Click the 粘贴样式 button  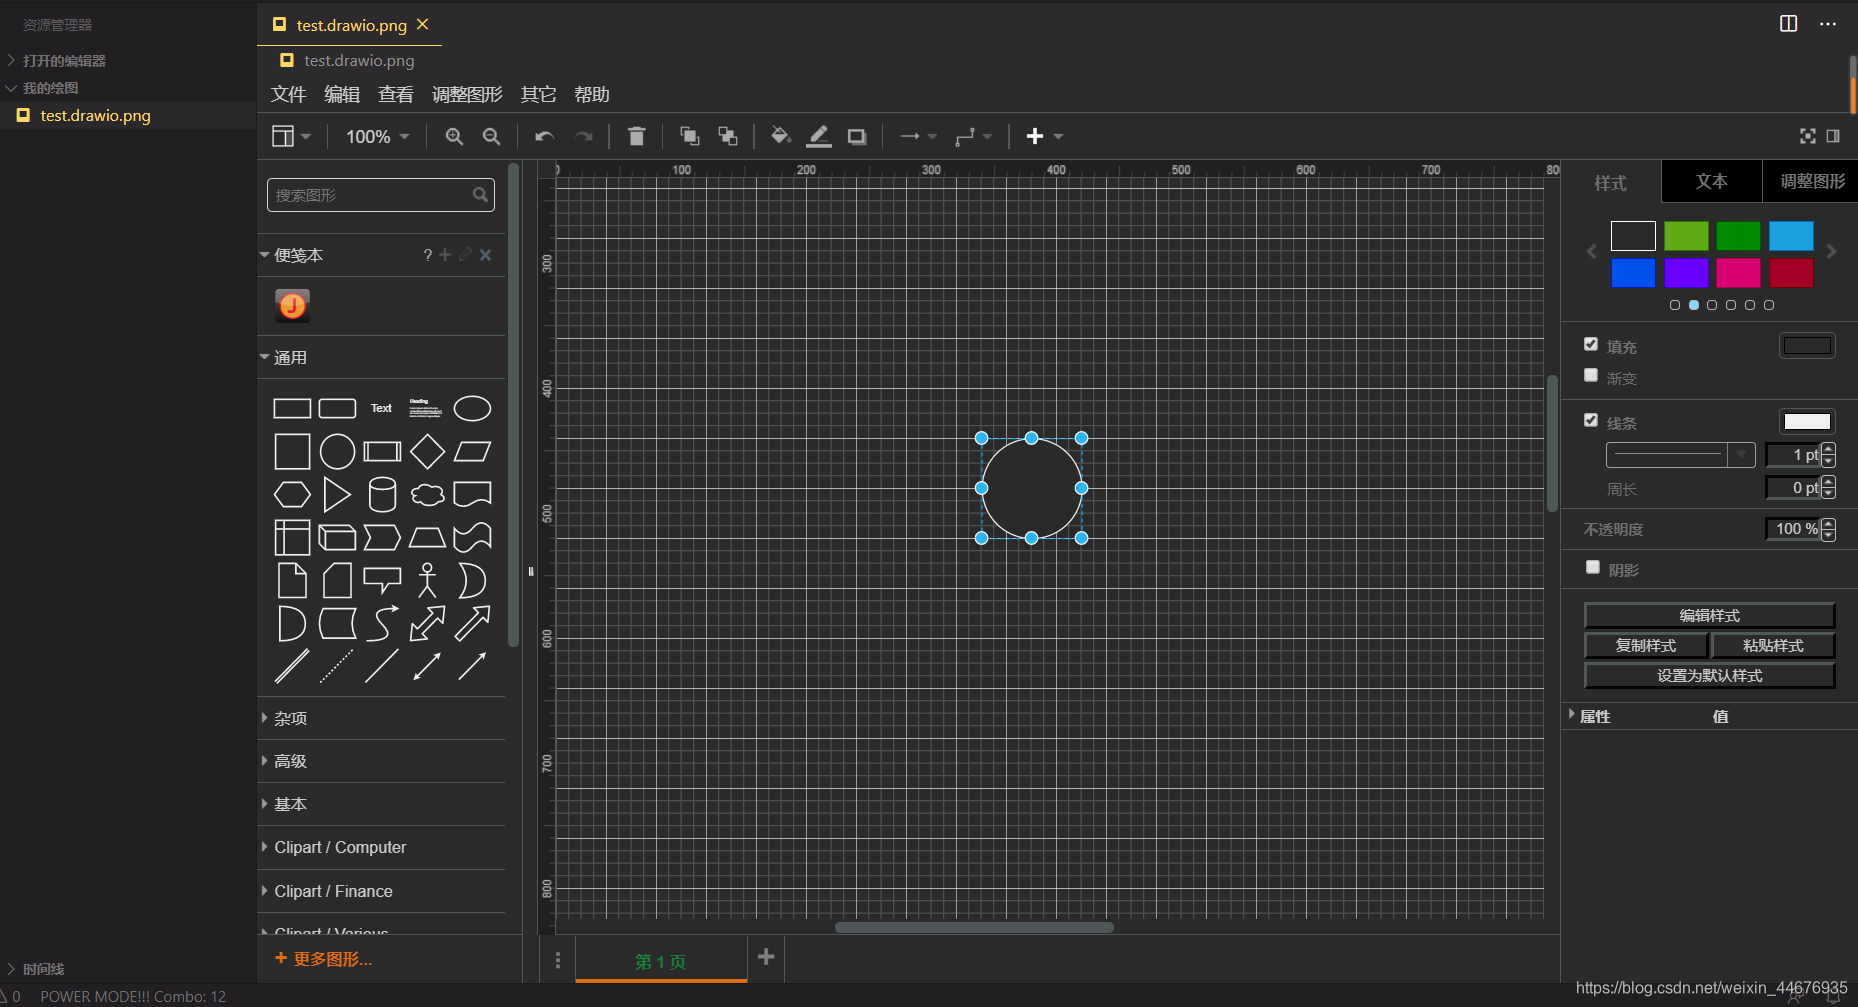tap(1773, 645)
